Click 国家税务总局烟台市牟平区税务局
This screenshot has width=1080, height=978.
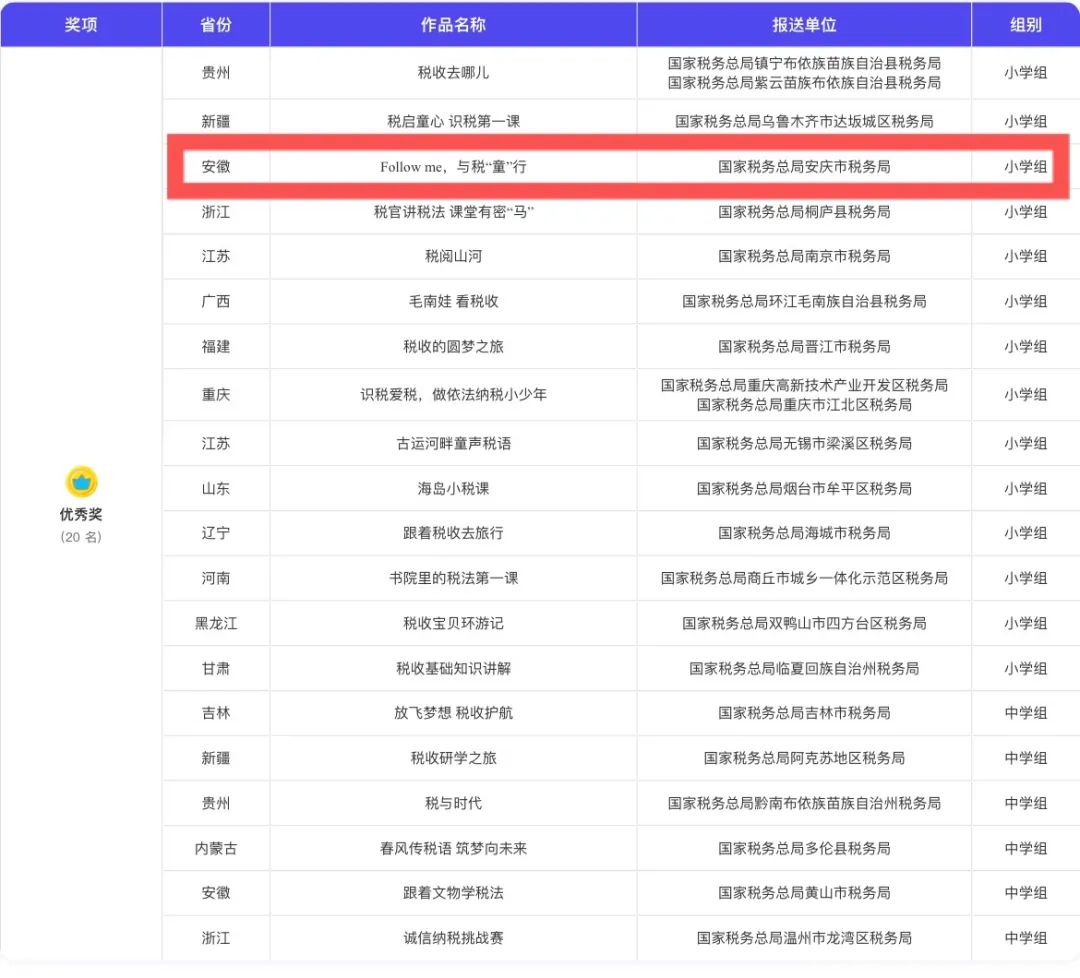804,488
